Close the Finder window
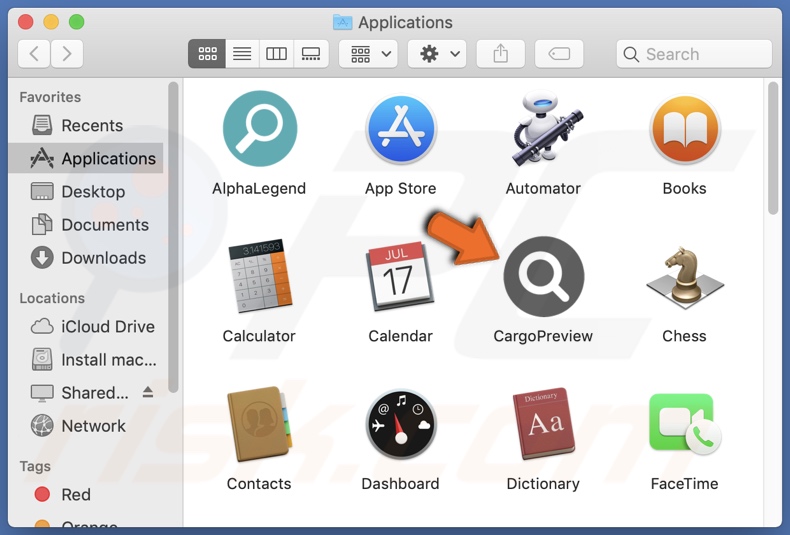This screenshot has width=790, height=535. pyautogui.click(x=26, y=22)
